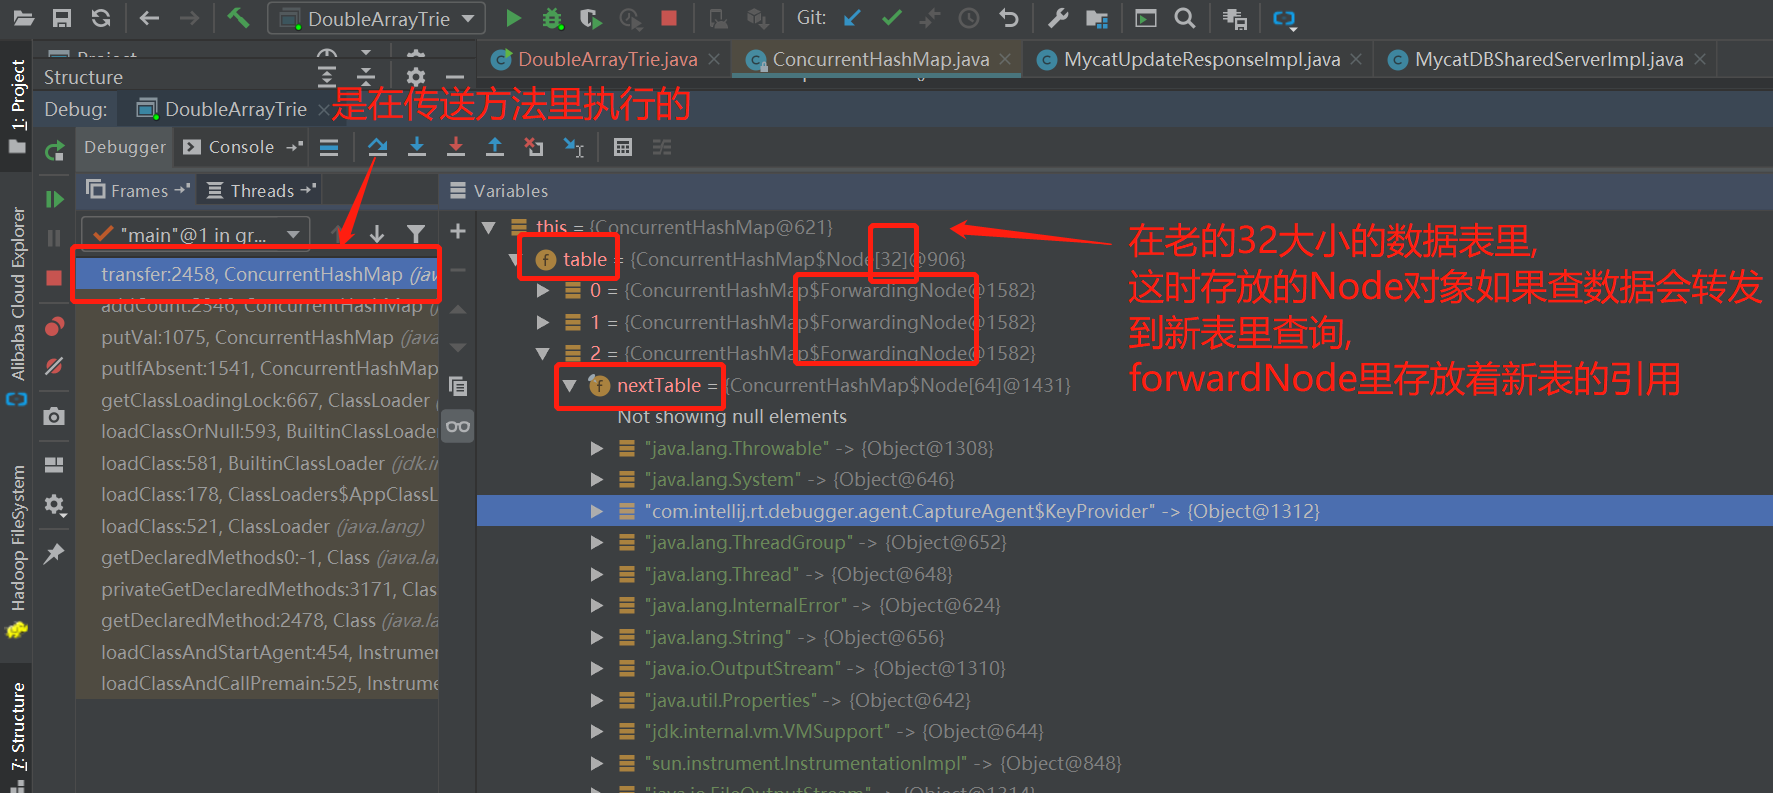Click the Build project hammer icon

[x=238, y=18]
